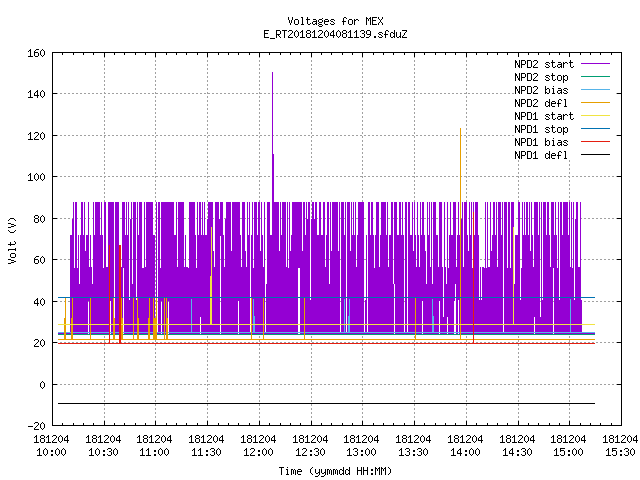640x480 pixels.
Task: Click the y-axis tick label 60
Action: 39,260
